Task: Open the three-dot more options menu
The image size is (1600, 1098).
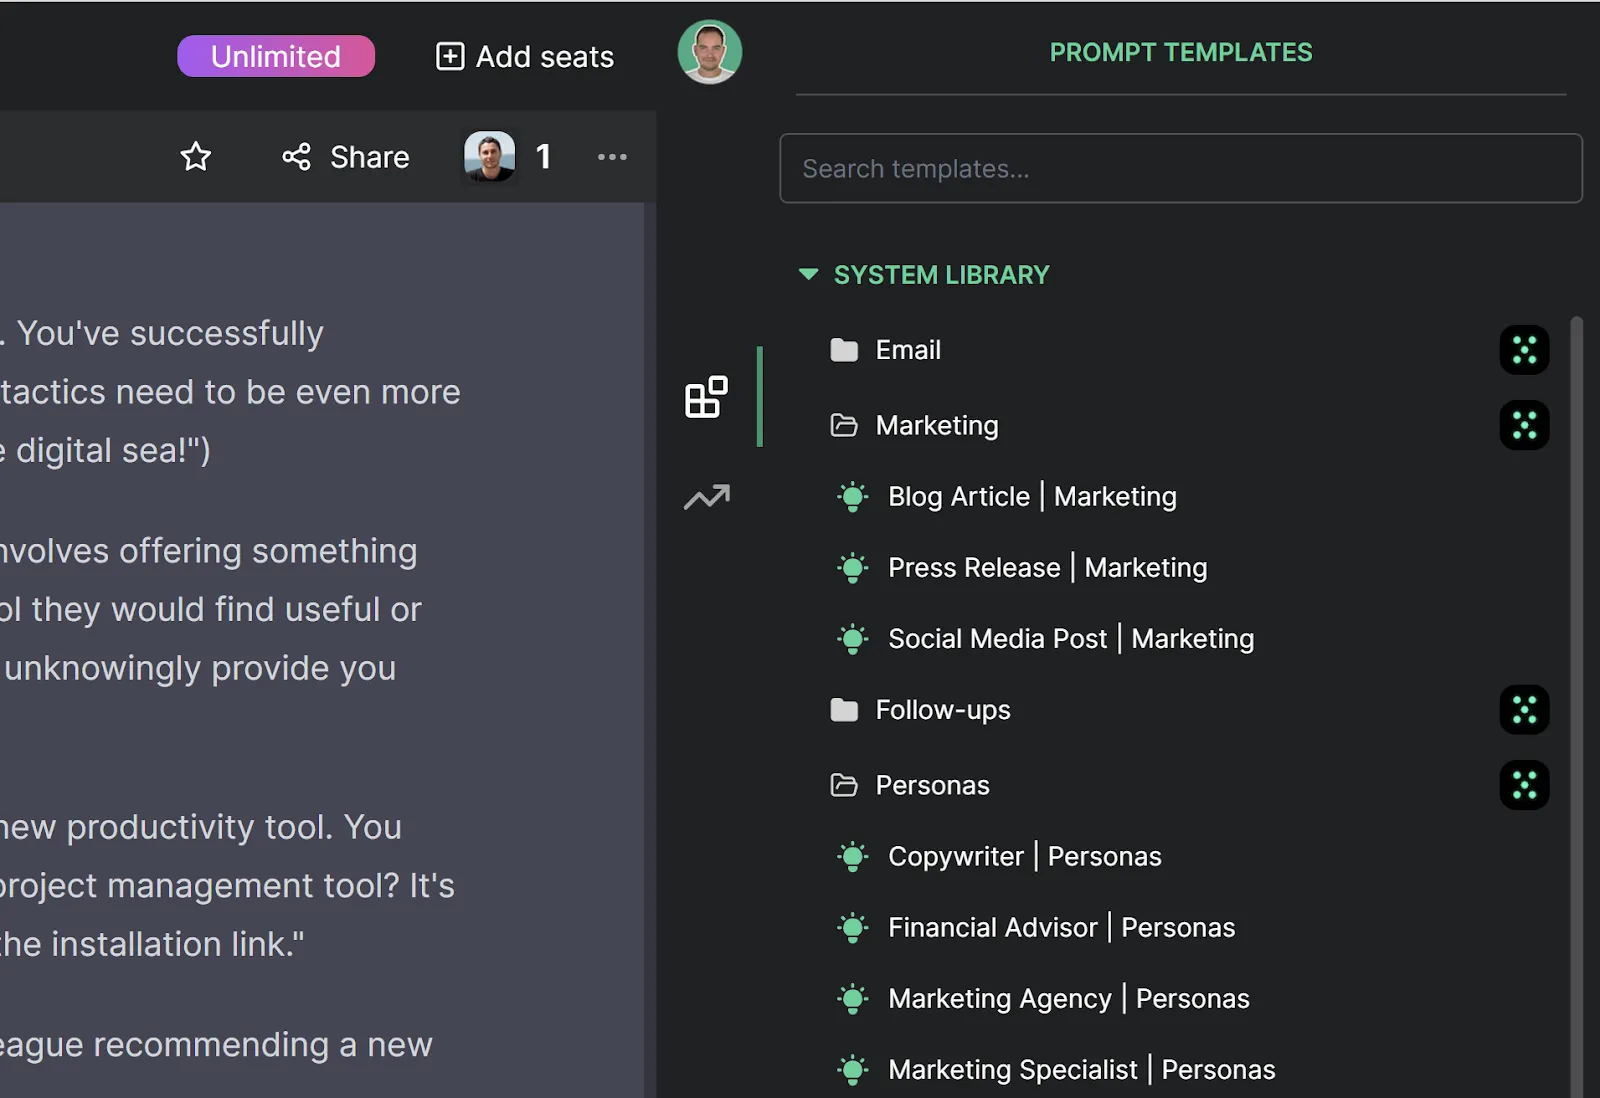Action: [x=612, y=157]
